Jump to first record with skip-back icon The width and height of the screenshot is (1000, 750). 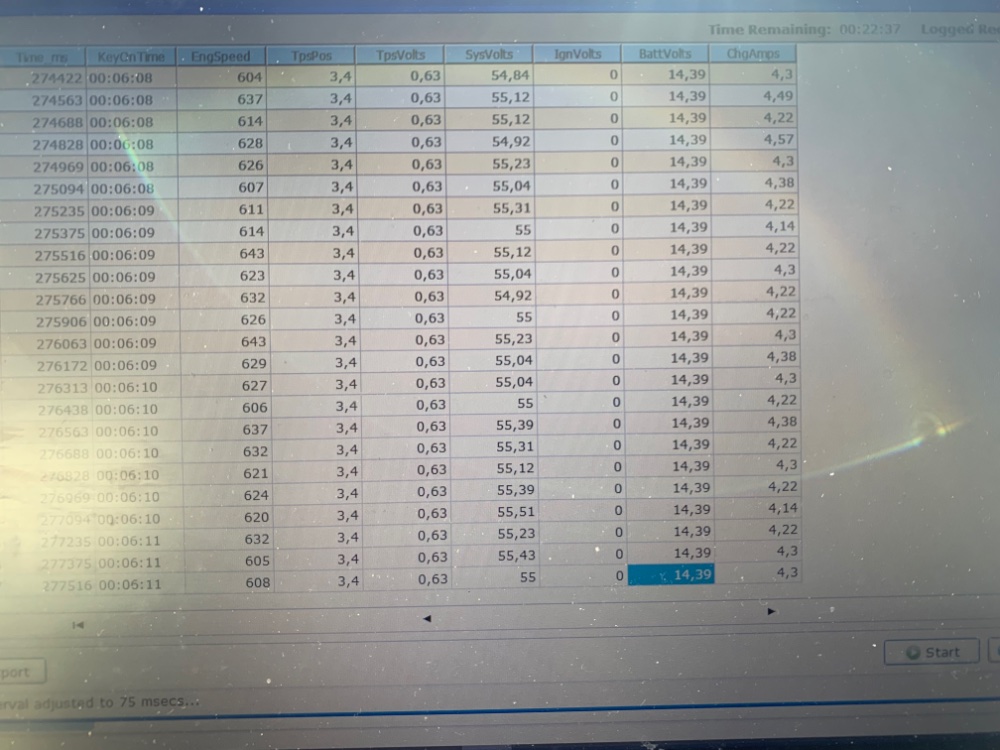point(78,625)
